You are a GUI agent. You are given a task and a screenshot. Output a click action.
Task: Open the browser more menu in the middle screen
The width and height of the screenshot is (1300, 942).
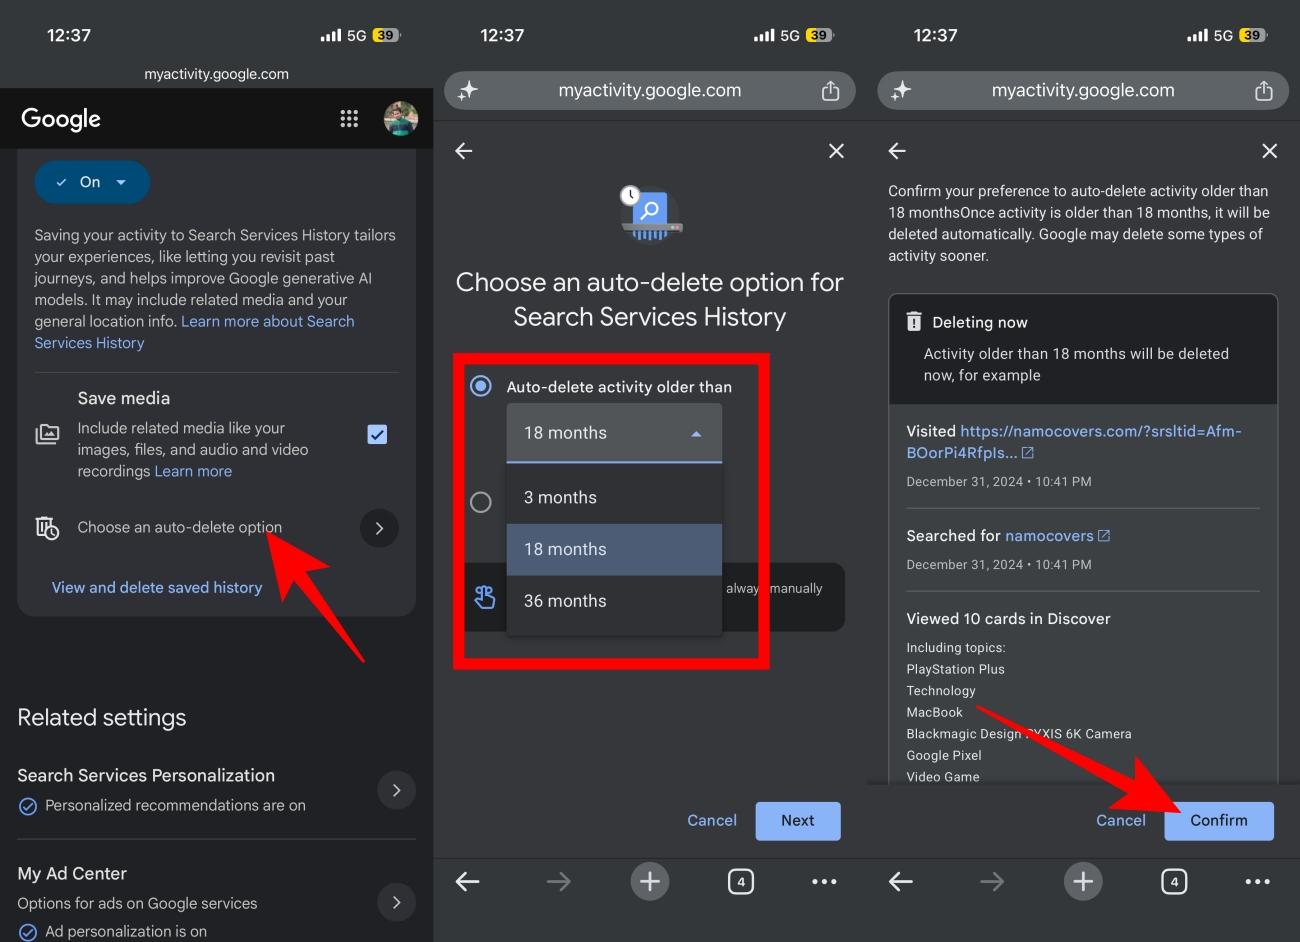824,881
